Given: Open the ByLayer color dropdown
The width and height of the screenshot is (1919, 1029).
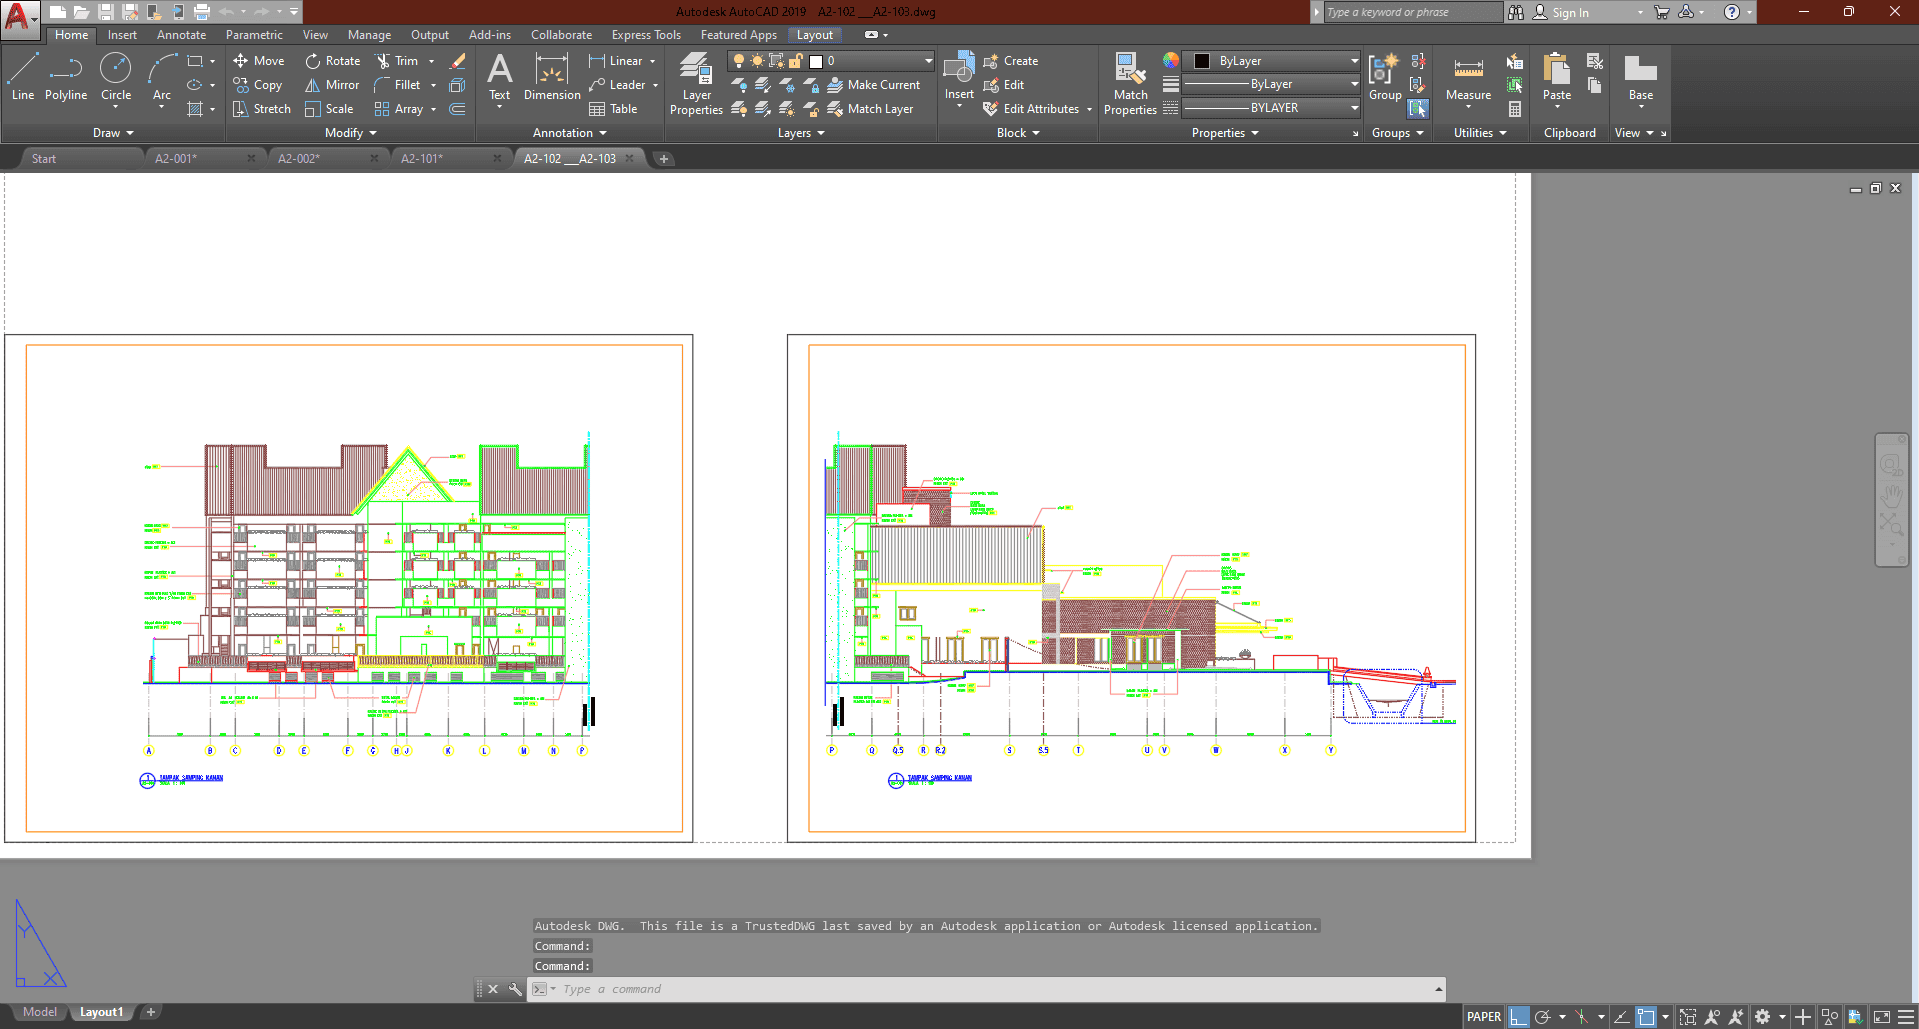Looking at the screenshot, I should pyautogui.click(x=1354, y=61).
